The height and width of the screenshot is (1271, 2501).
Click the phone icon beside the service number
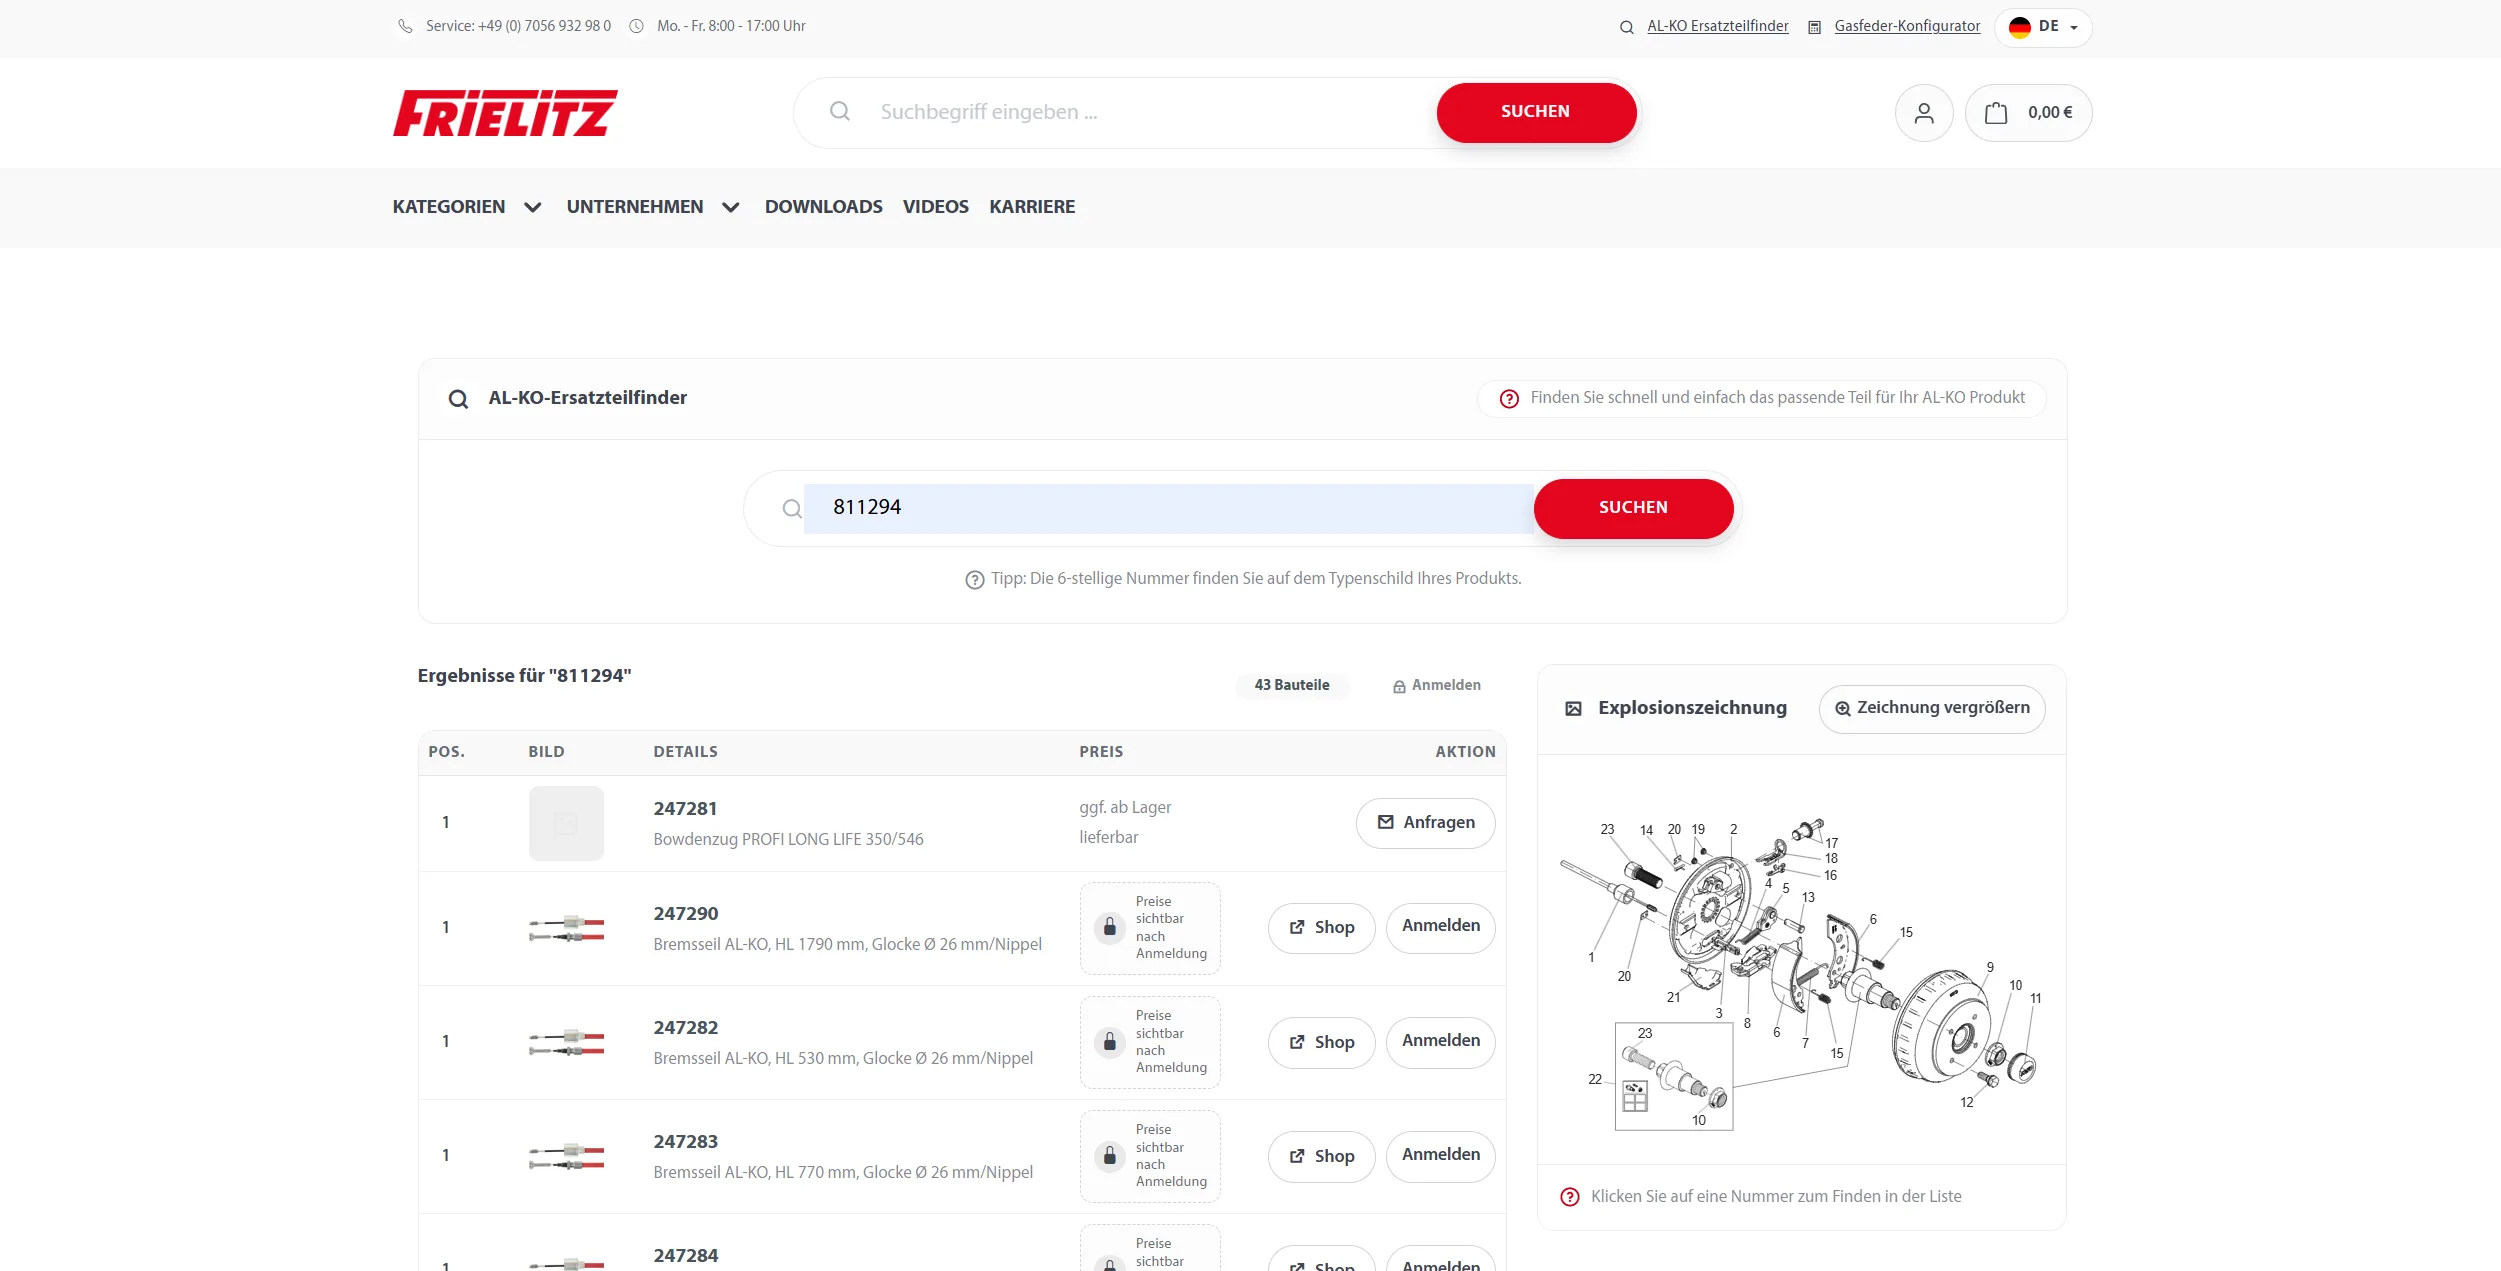tap(405, 26)
